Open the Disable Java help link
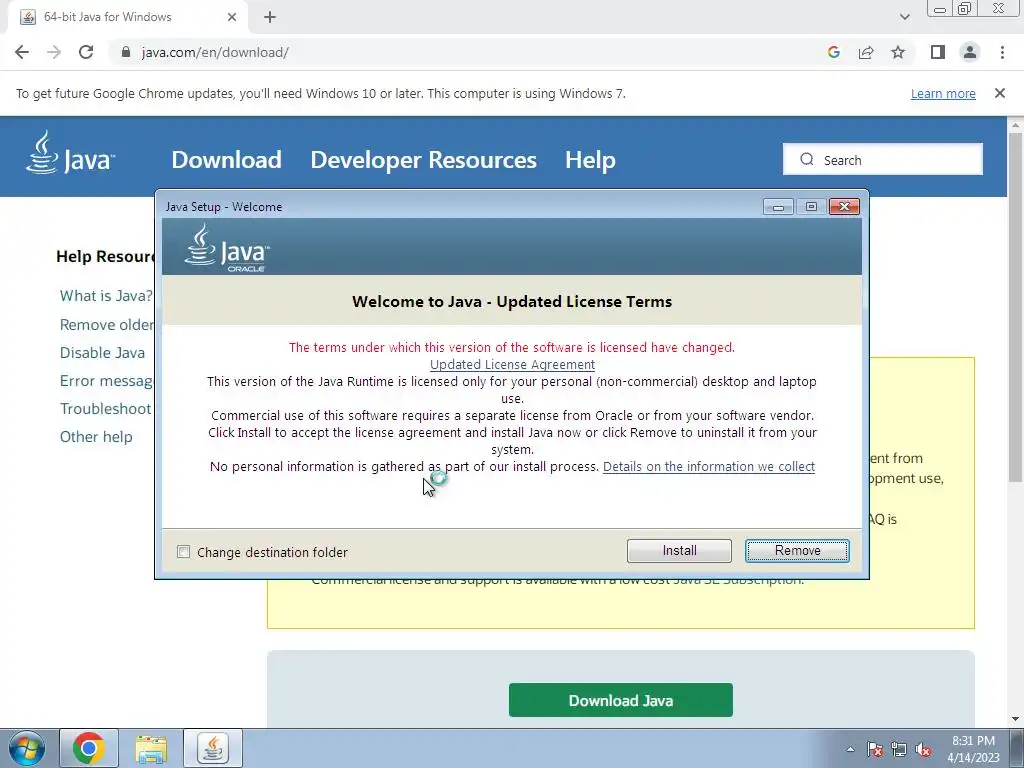This screenshot has width=1024, height=768. coord(103,353)
